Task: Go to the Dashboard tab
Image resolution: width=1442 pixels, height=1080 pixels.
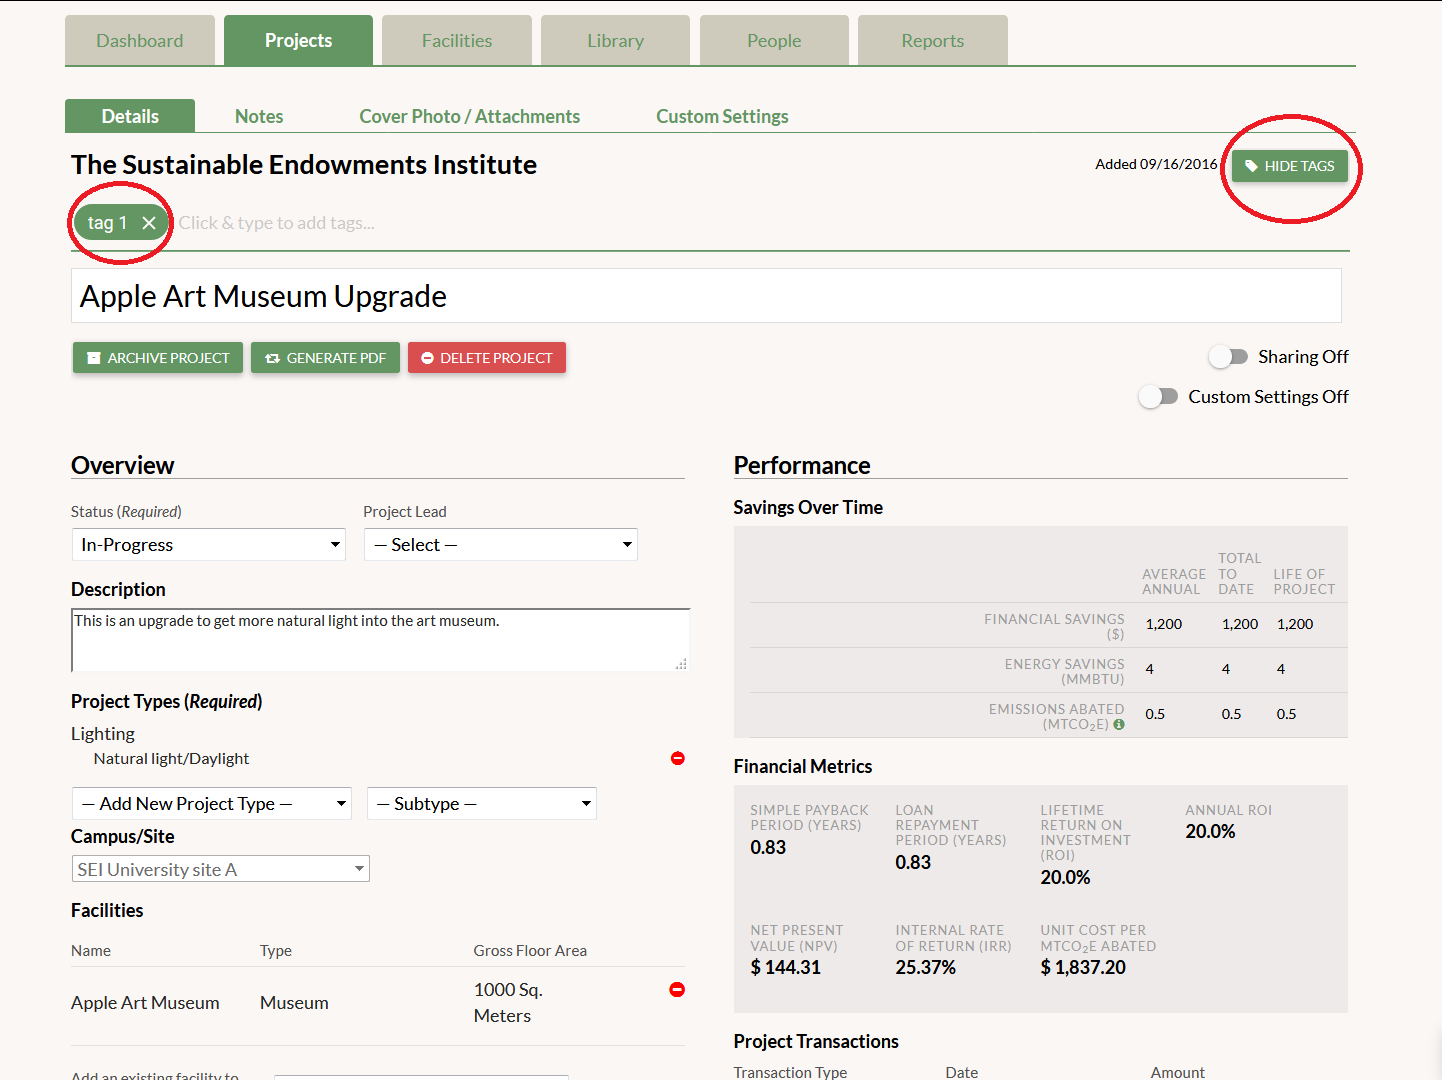Action: tap(140, 41)
